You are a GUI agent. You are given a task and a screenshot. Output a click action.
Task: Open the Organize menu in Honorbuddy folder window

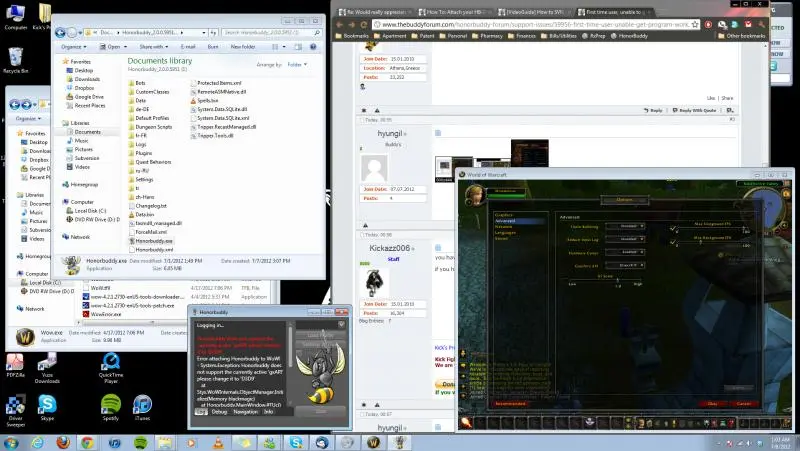pos(74,47)
